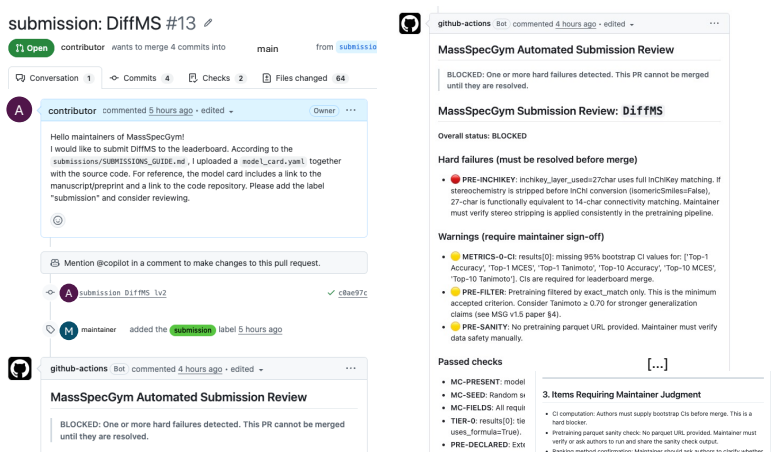The height and width of the screenshot is (458, 777).
Task: Click the 'submissio' source branch link
Action: pos(357,47)
